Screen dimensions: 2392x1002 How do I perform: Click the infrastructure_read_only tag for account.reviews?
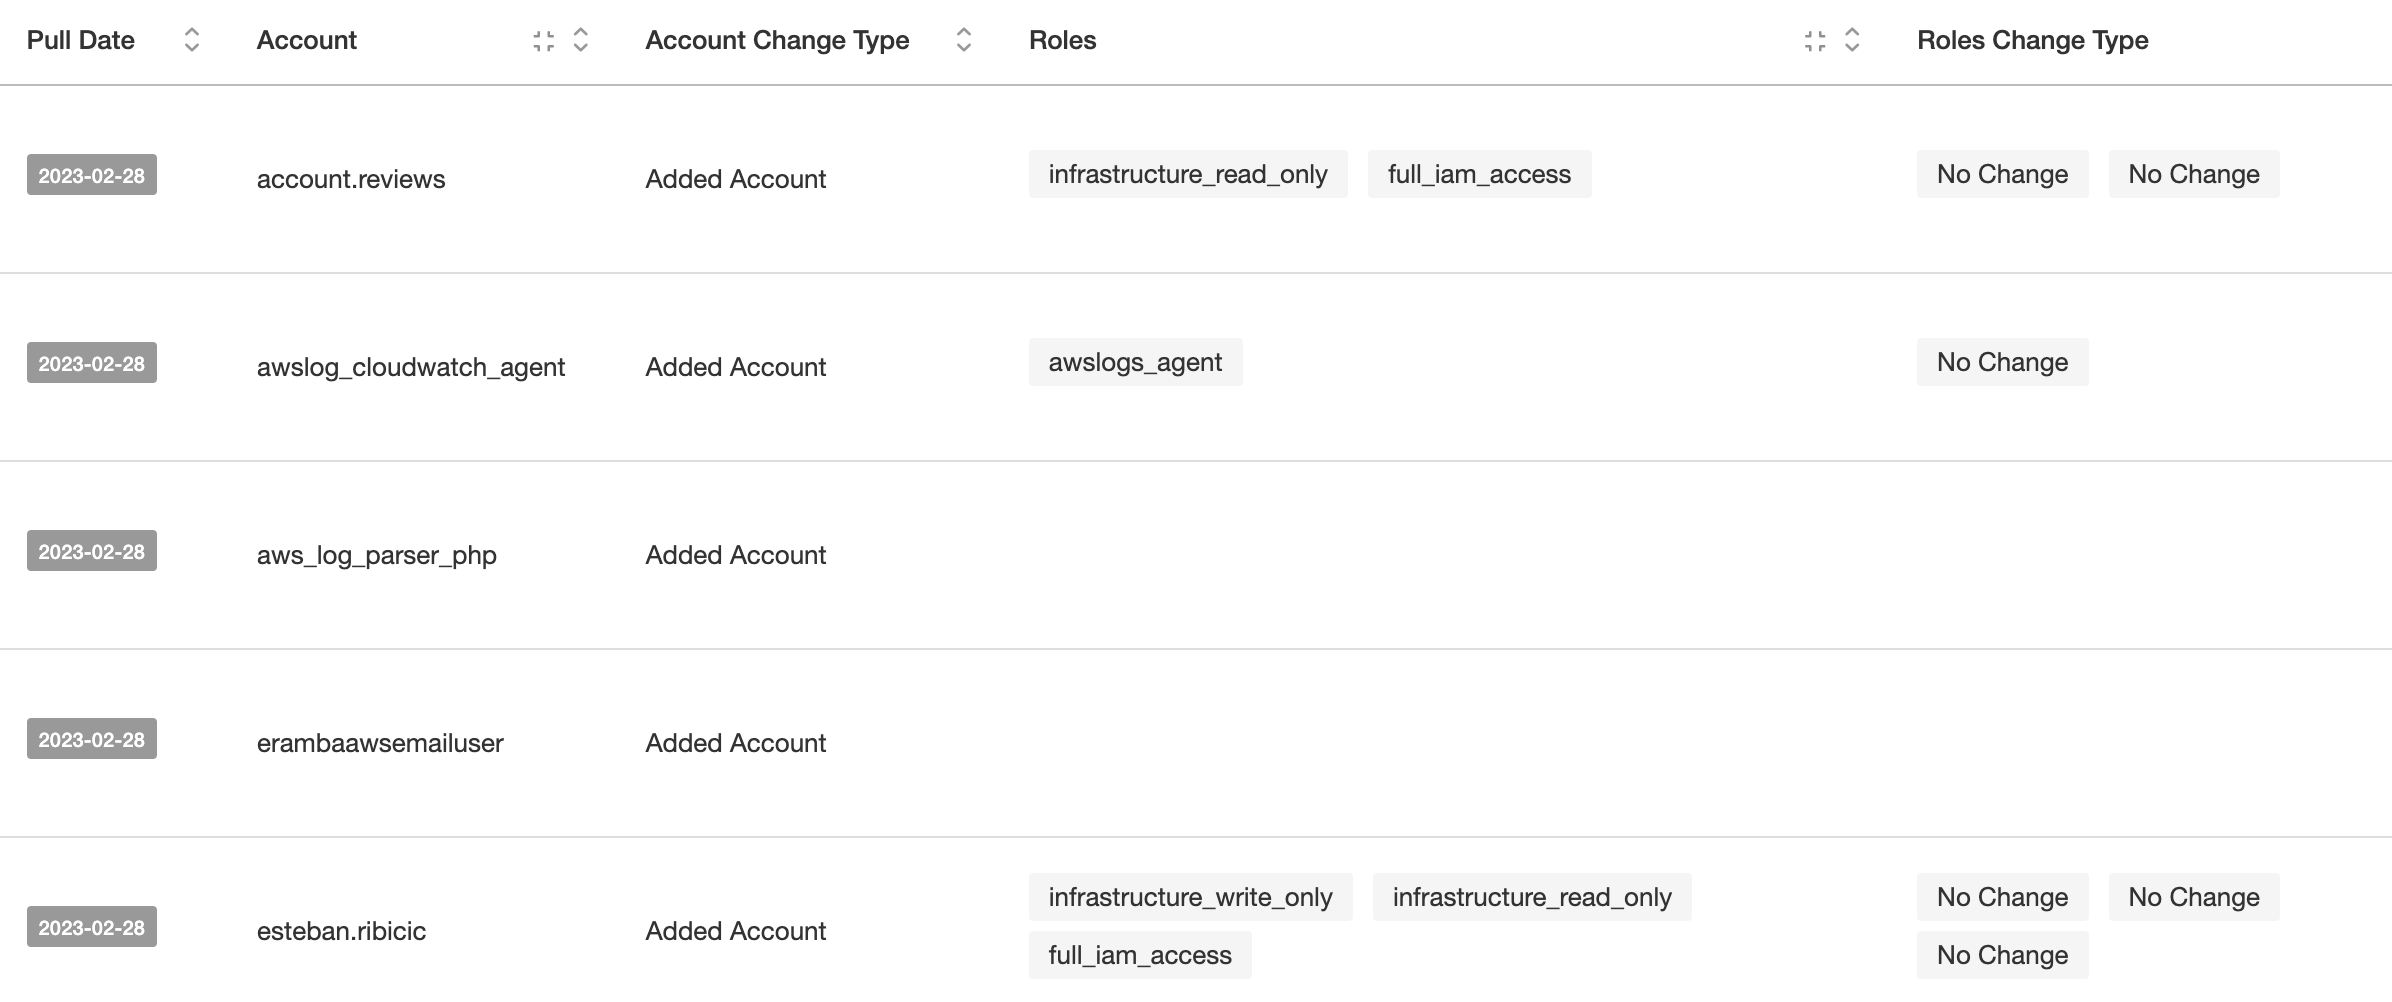point(1188,174)
